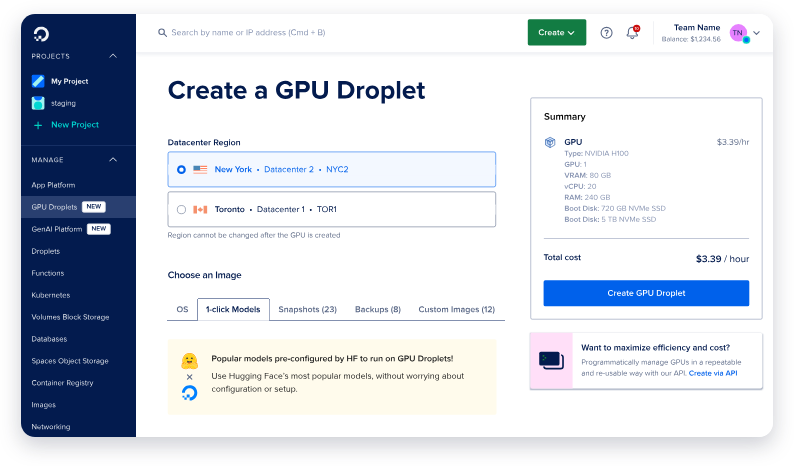Click the NEW badge next to GPU Droplets
This screenshot has width=794, height=466.
[94, 207]
